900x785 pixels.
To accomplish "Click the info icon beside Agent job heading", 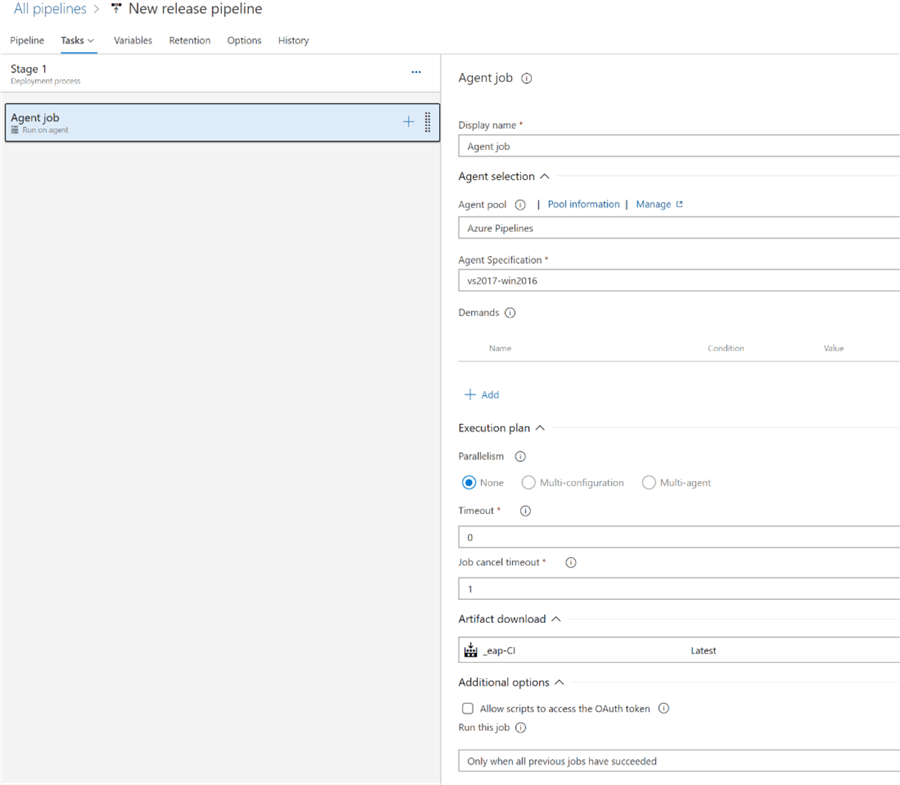I will [527, 78].
